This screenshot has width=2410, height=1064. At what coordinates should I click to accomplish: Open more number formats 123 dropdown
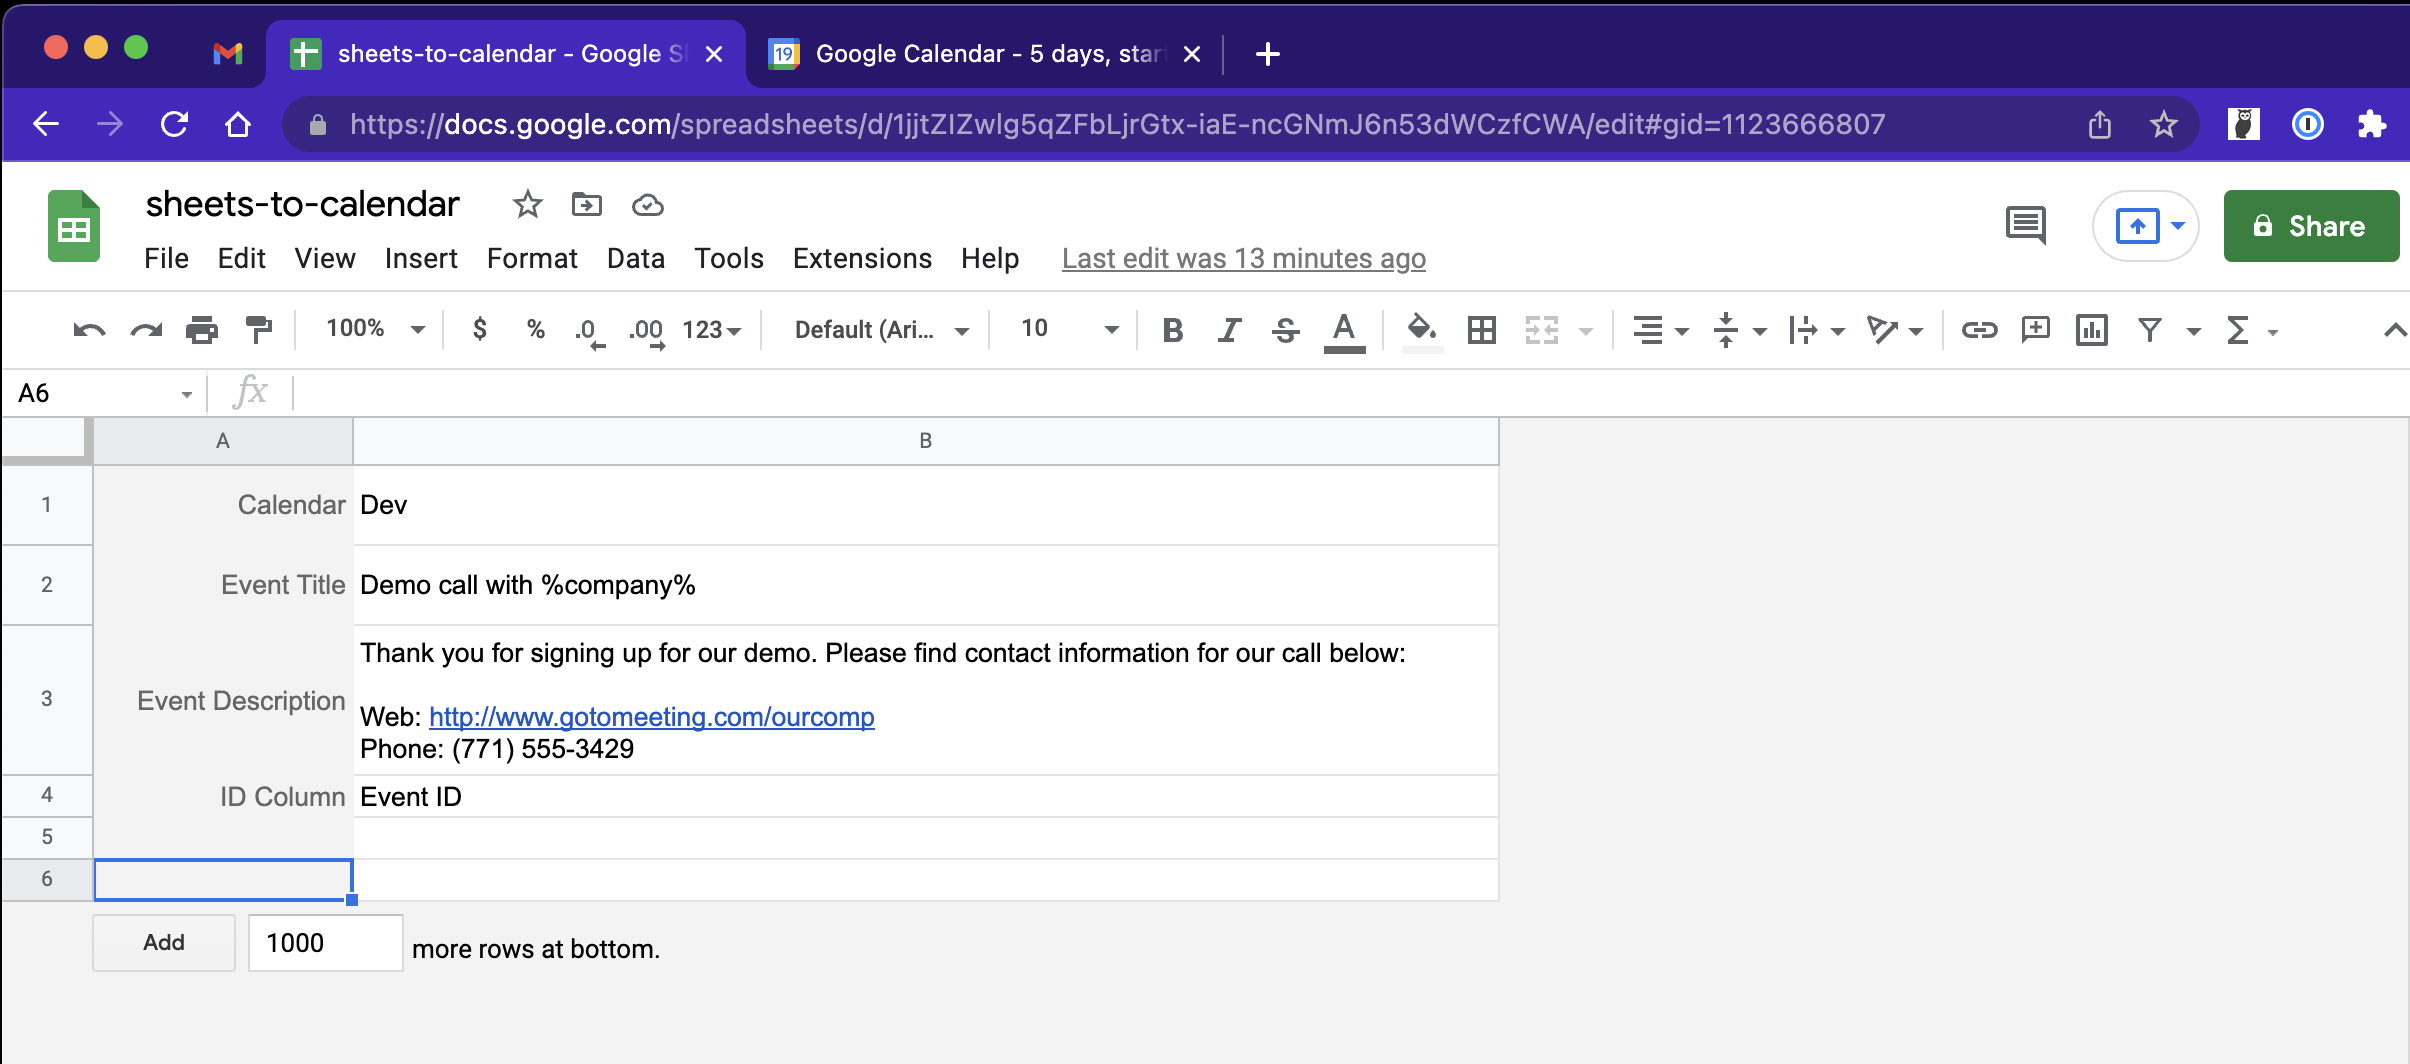[x=711, y=330]
